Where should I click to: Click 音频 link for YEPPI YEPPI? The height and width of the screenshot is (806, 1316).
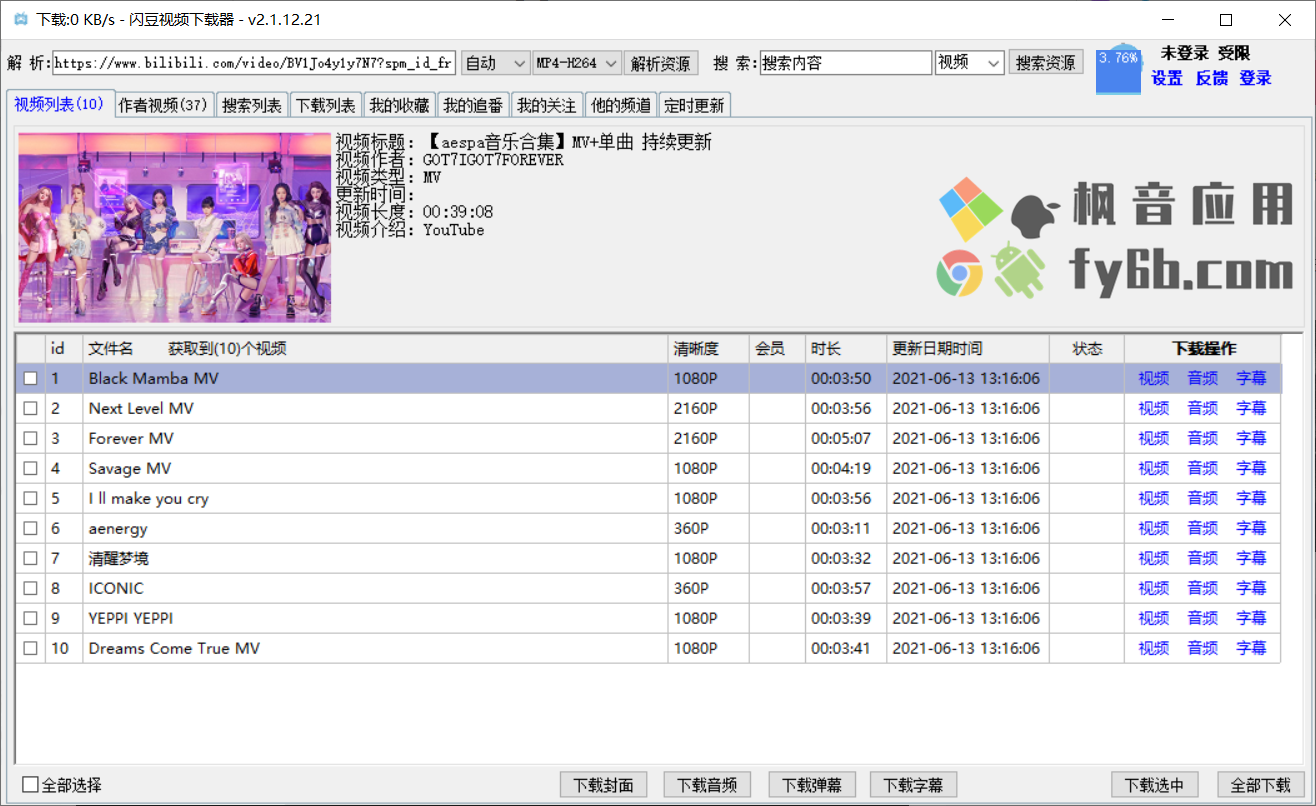pyautogui.click(x=1203, y=619)
